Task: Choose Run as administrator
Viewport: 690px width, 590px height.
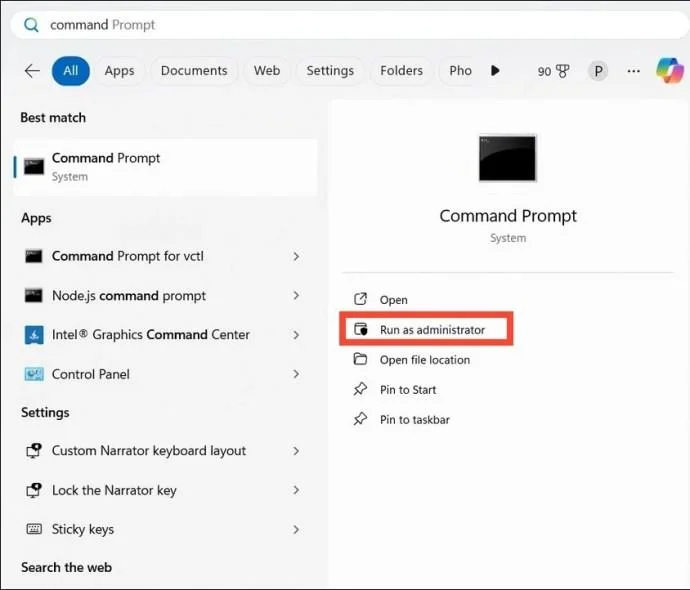Action: point(432,330)
